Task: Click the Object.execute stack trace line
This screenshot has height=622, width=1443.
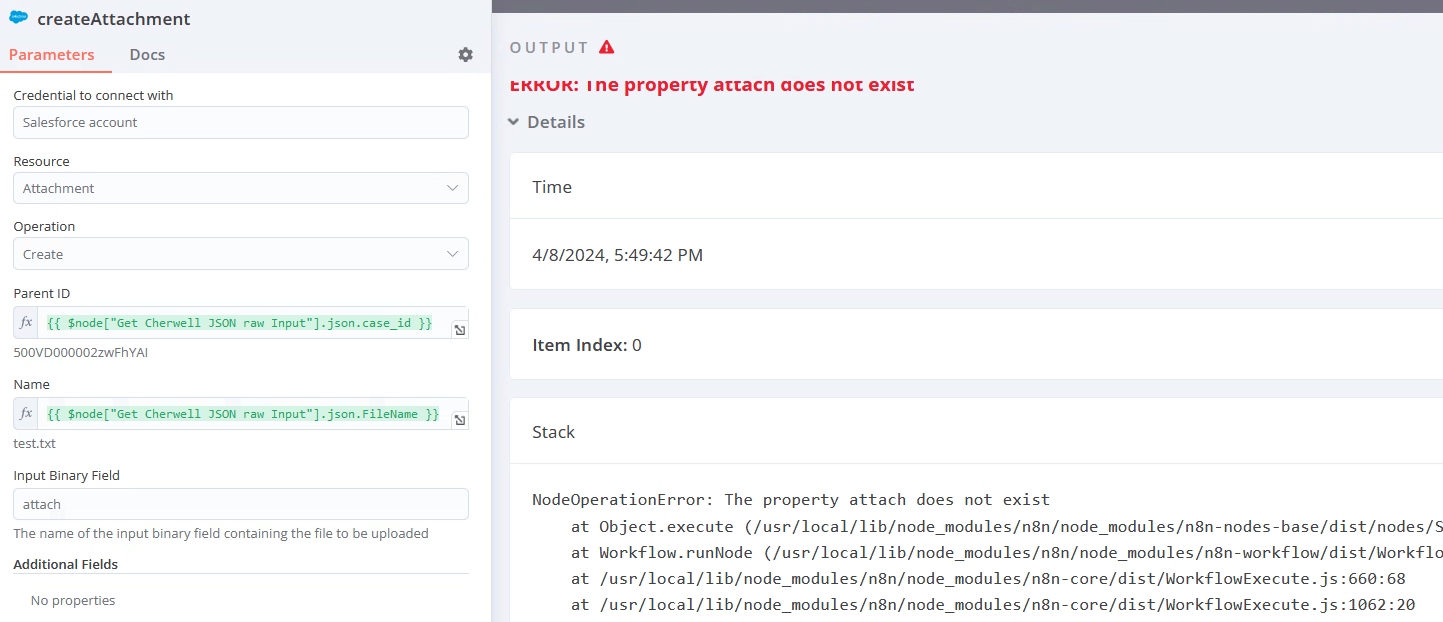Action: pyautogui.click(x=1006, y=526)
